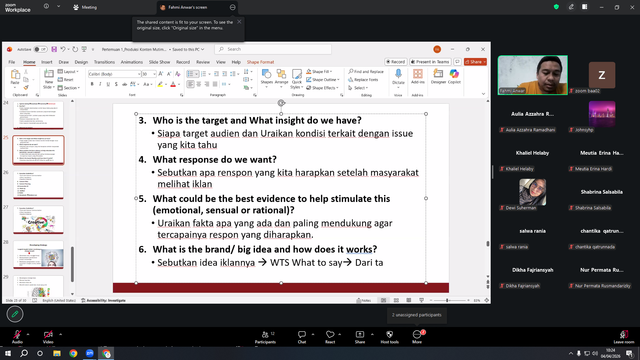Viewport: 640px width, 360px height.
Task: Toggle Notes pane in status bar
Action: [363, 300]
